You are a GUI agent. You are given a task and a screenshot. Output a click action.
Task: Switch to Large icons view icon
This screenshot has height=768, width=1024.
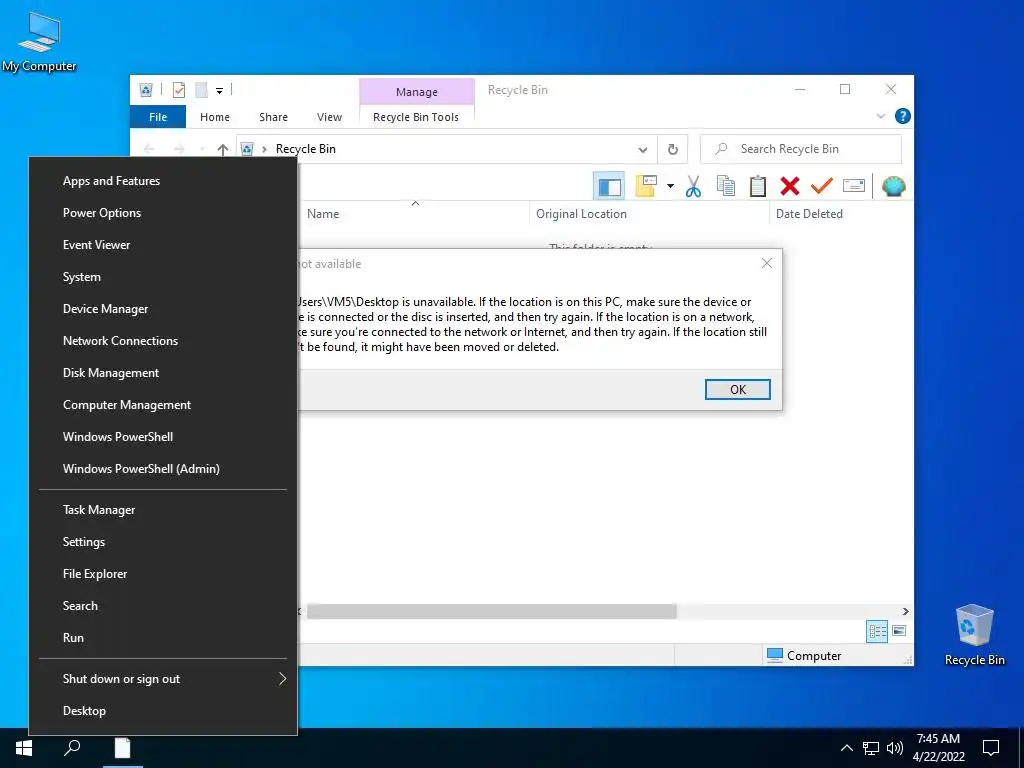899,631
